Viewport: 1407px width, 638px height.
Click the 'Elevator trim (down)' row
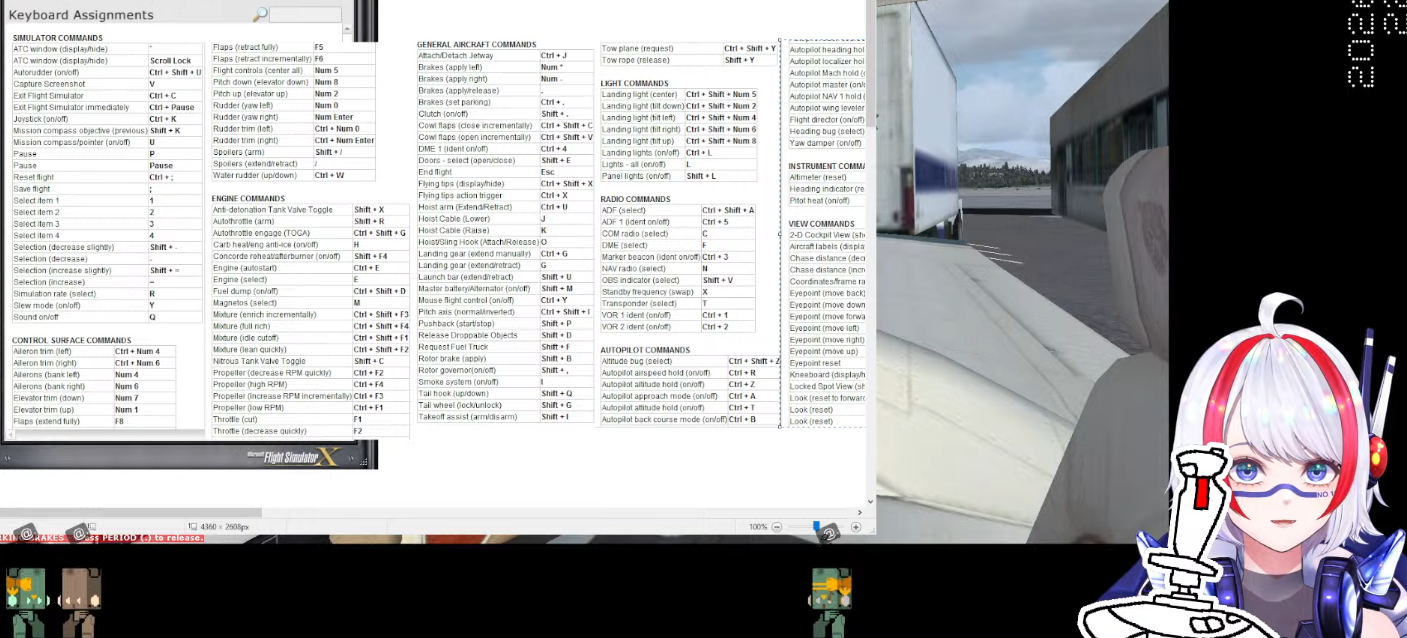point(94,398)
